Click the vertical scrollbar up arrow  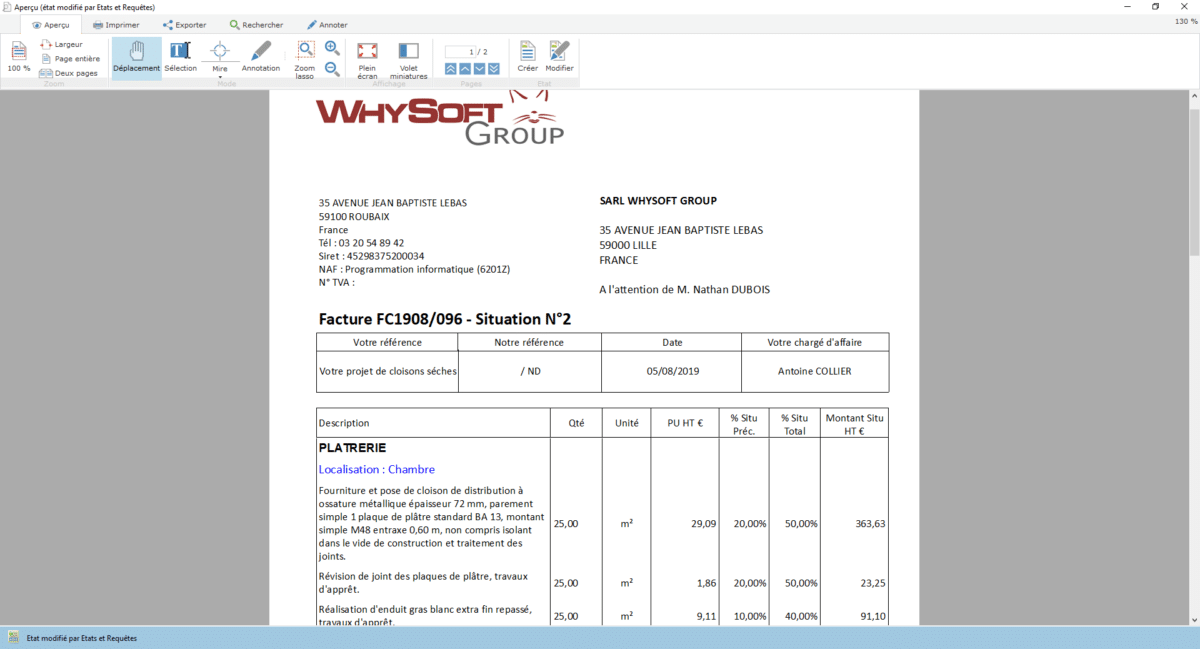click(1193, 95)
